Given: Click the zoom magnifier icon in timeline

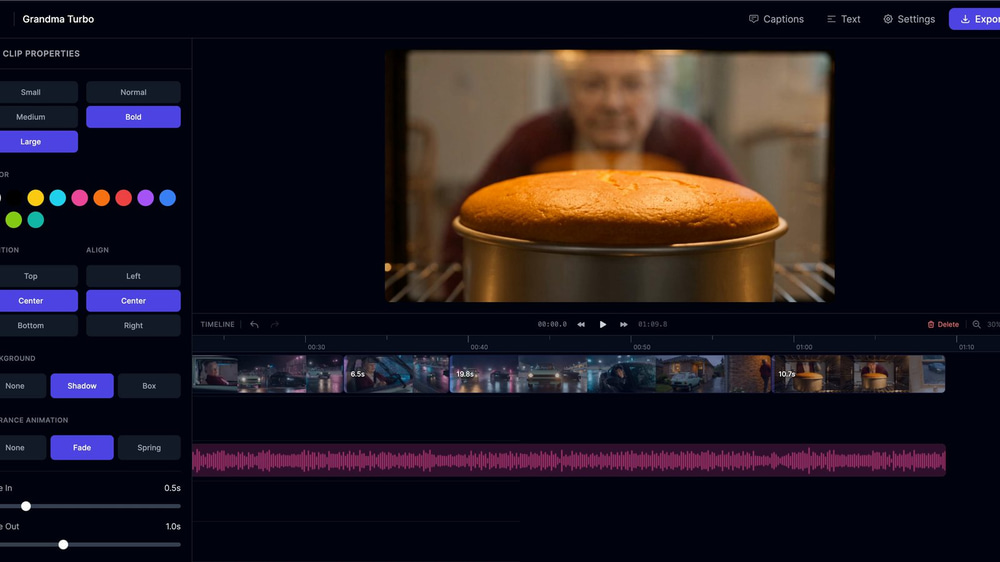Looking at the screenshot, I should pos(976,324).
